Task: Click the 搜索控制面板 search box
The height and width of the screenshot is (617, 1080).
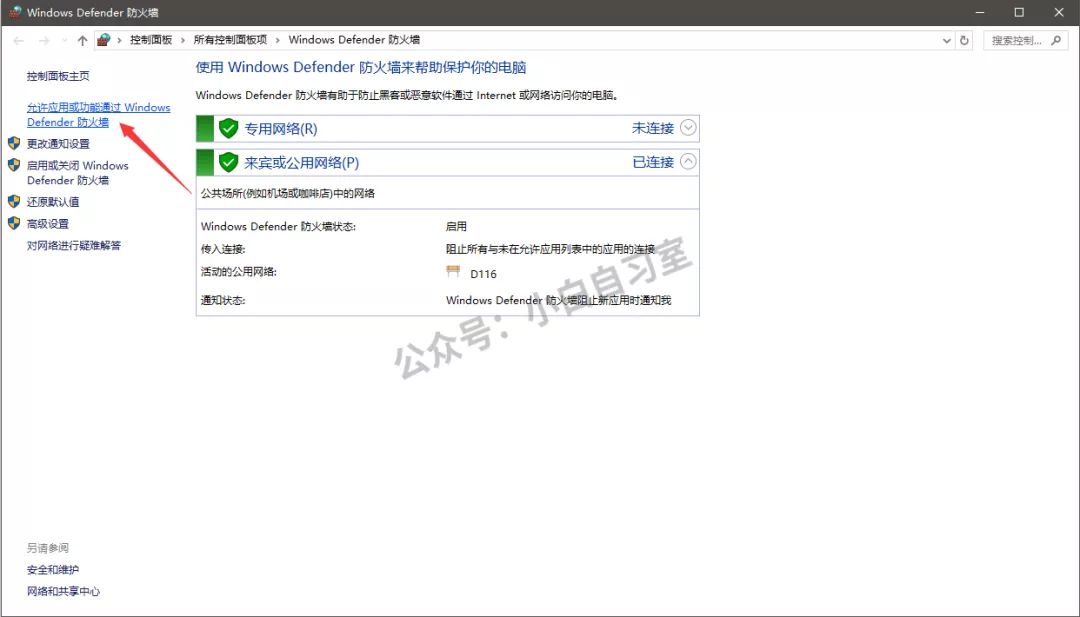Action: point(1025,41)
